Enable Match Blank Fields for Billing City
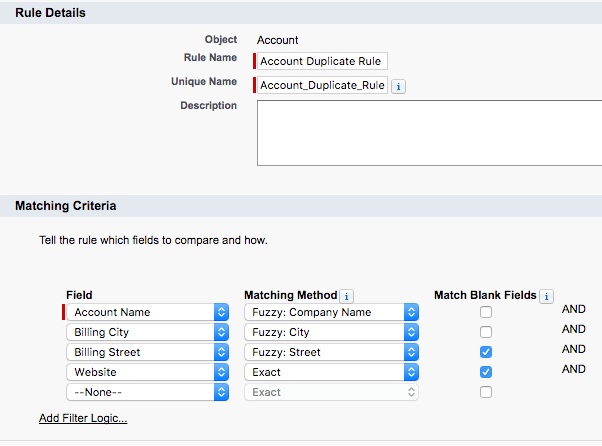 click(x=486, y=332)
